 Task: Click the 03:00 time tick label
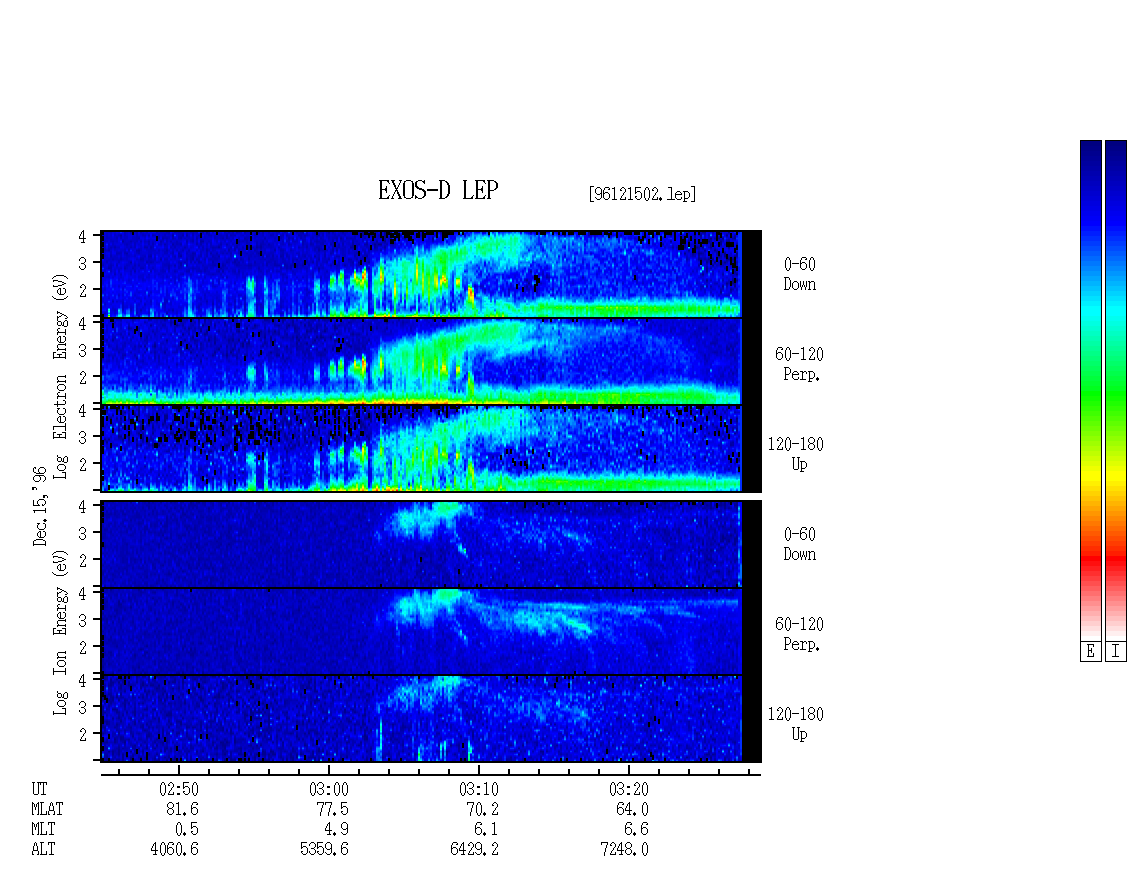(x=329, y=789)
